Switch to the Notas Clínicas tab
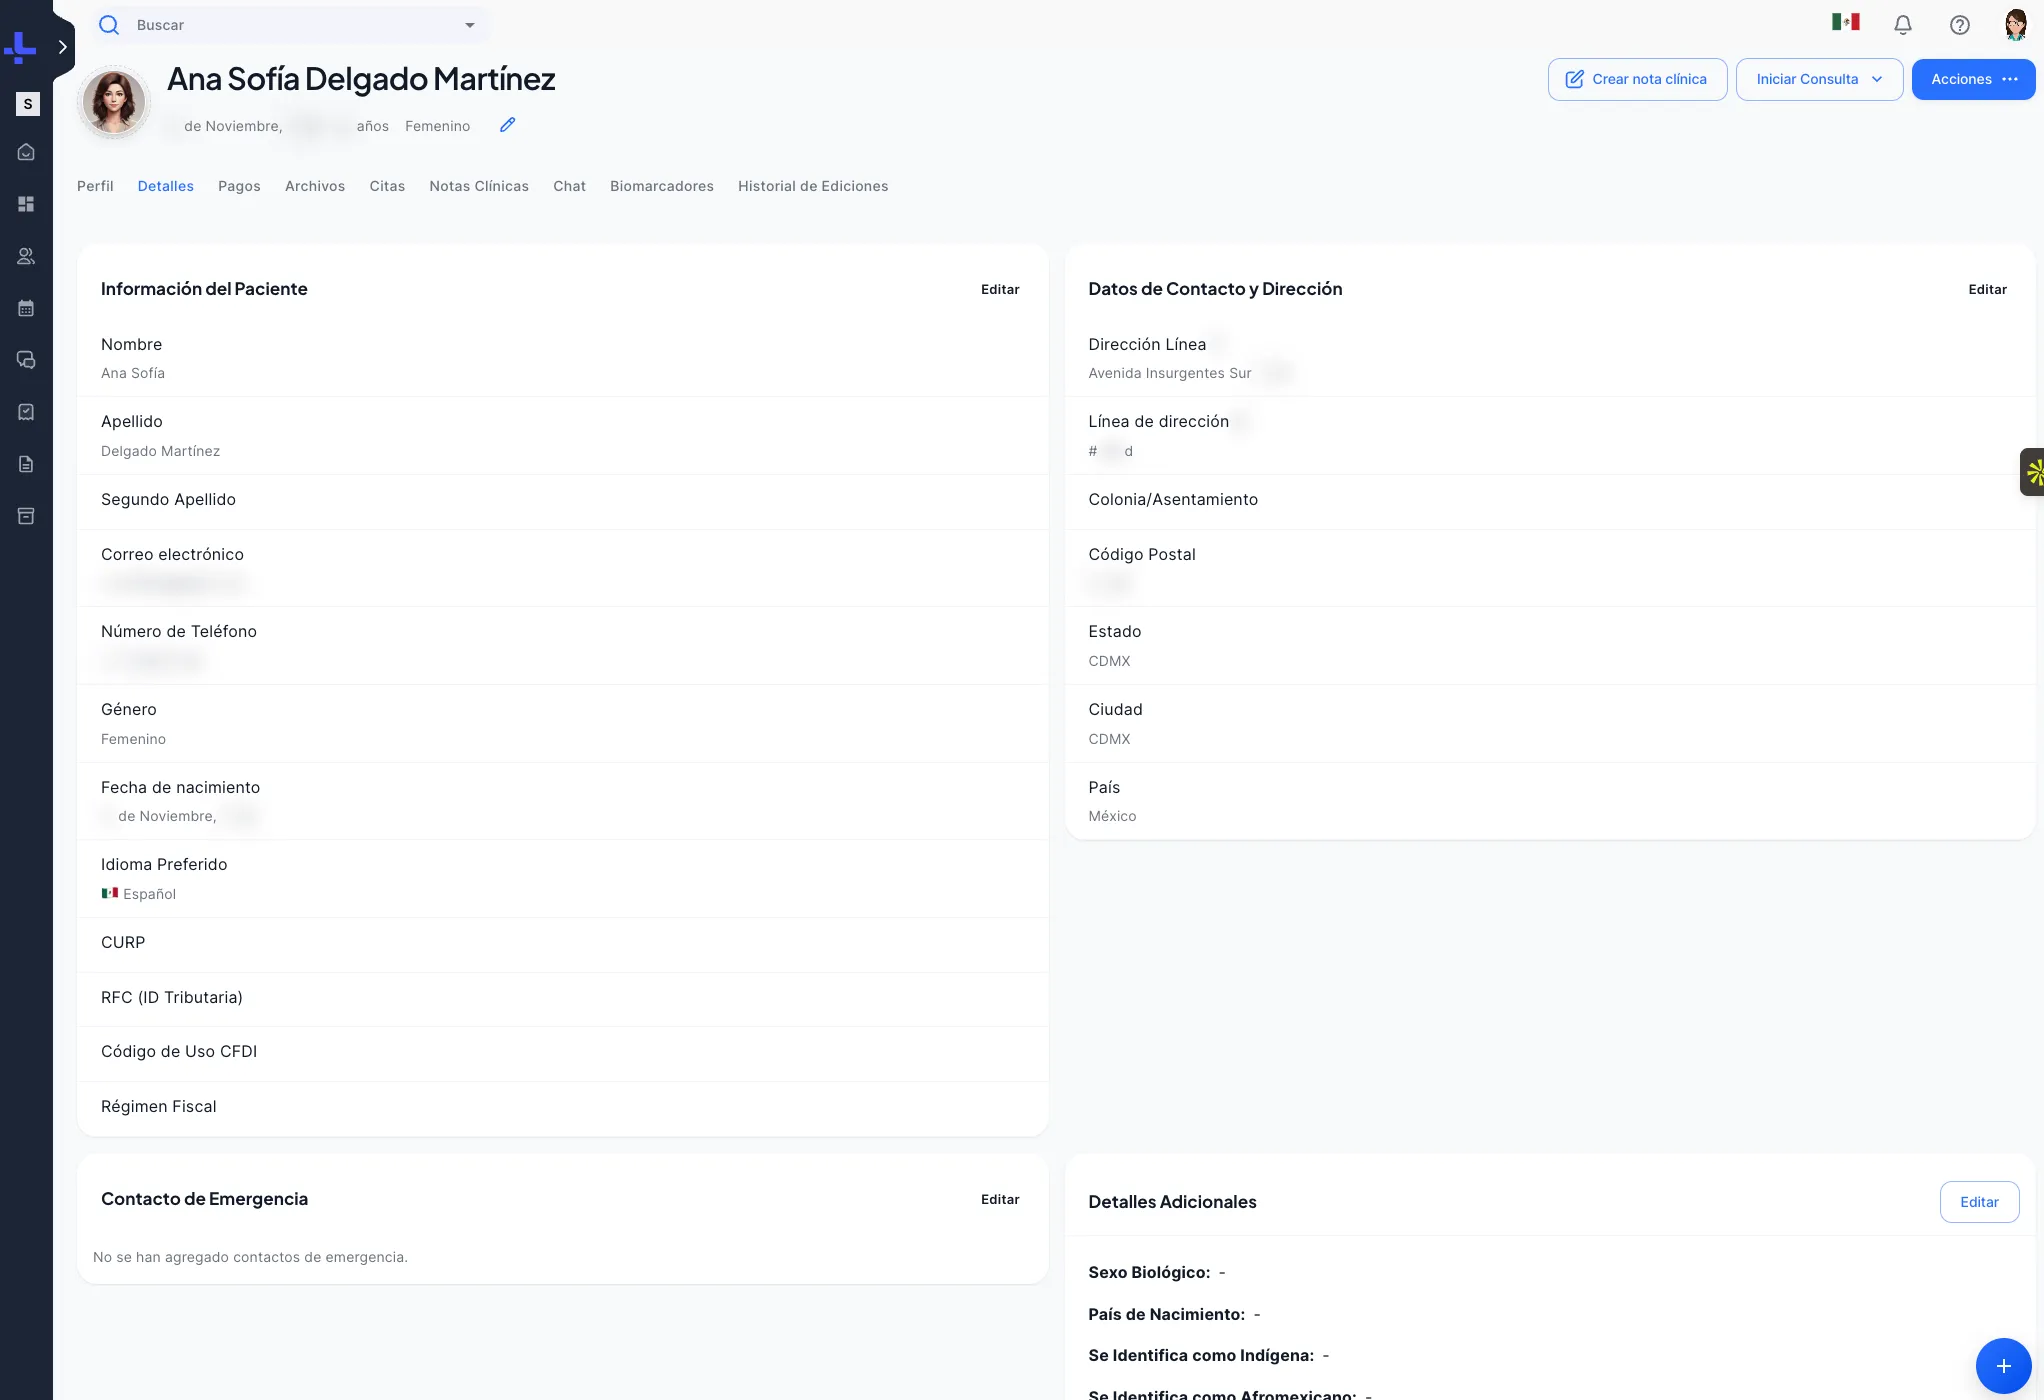This screenshot has width=2044, height=1400. [x=479, y=186]
